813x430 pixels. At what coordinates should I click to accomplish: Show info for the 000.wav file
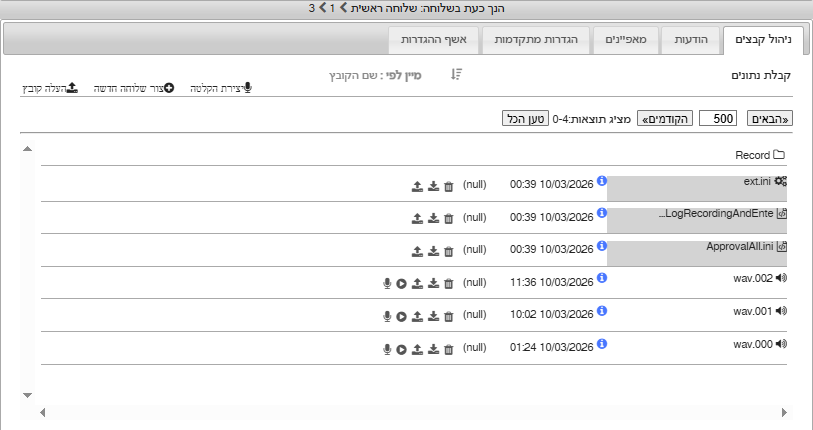click(602, 344)
